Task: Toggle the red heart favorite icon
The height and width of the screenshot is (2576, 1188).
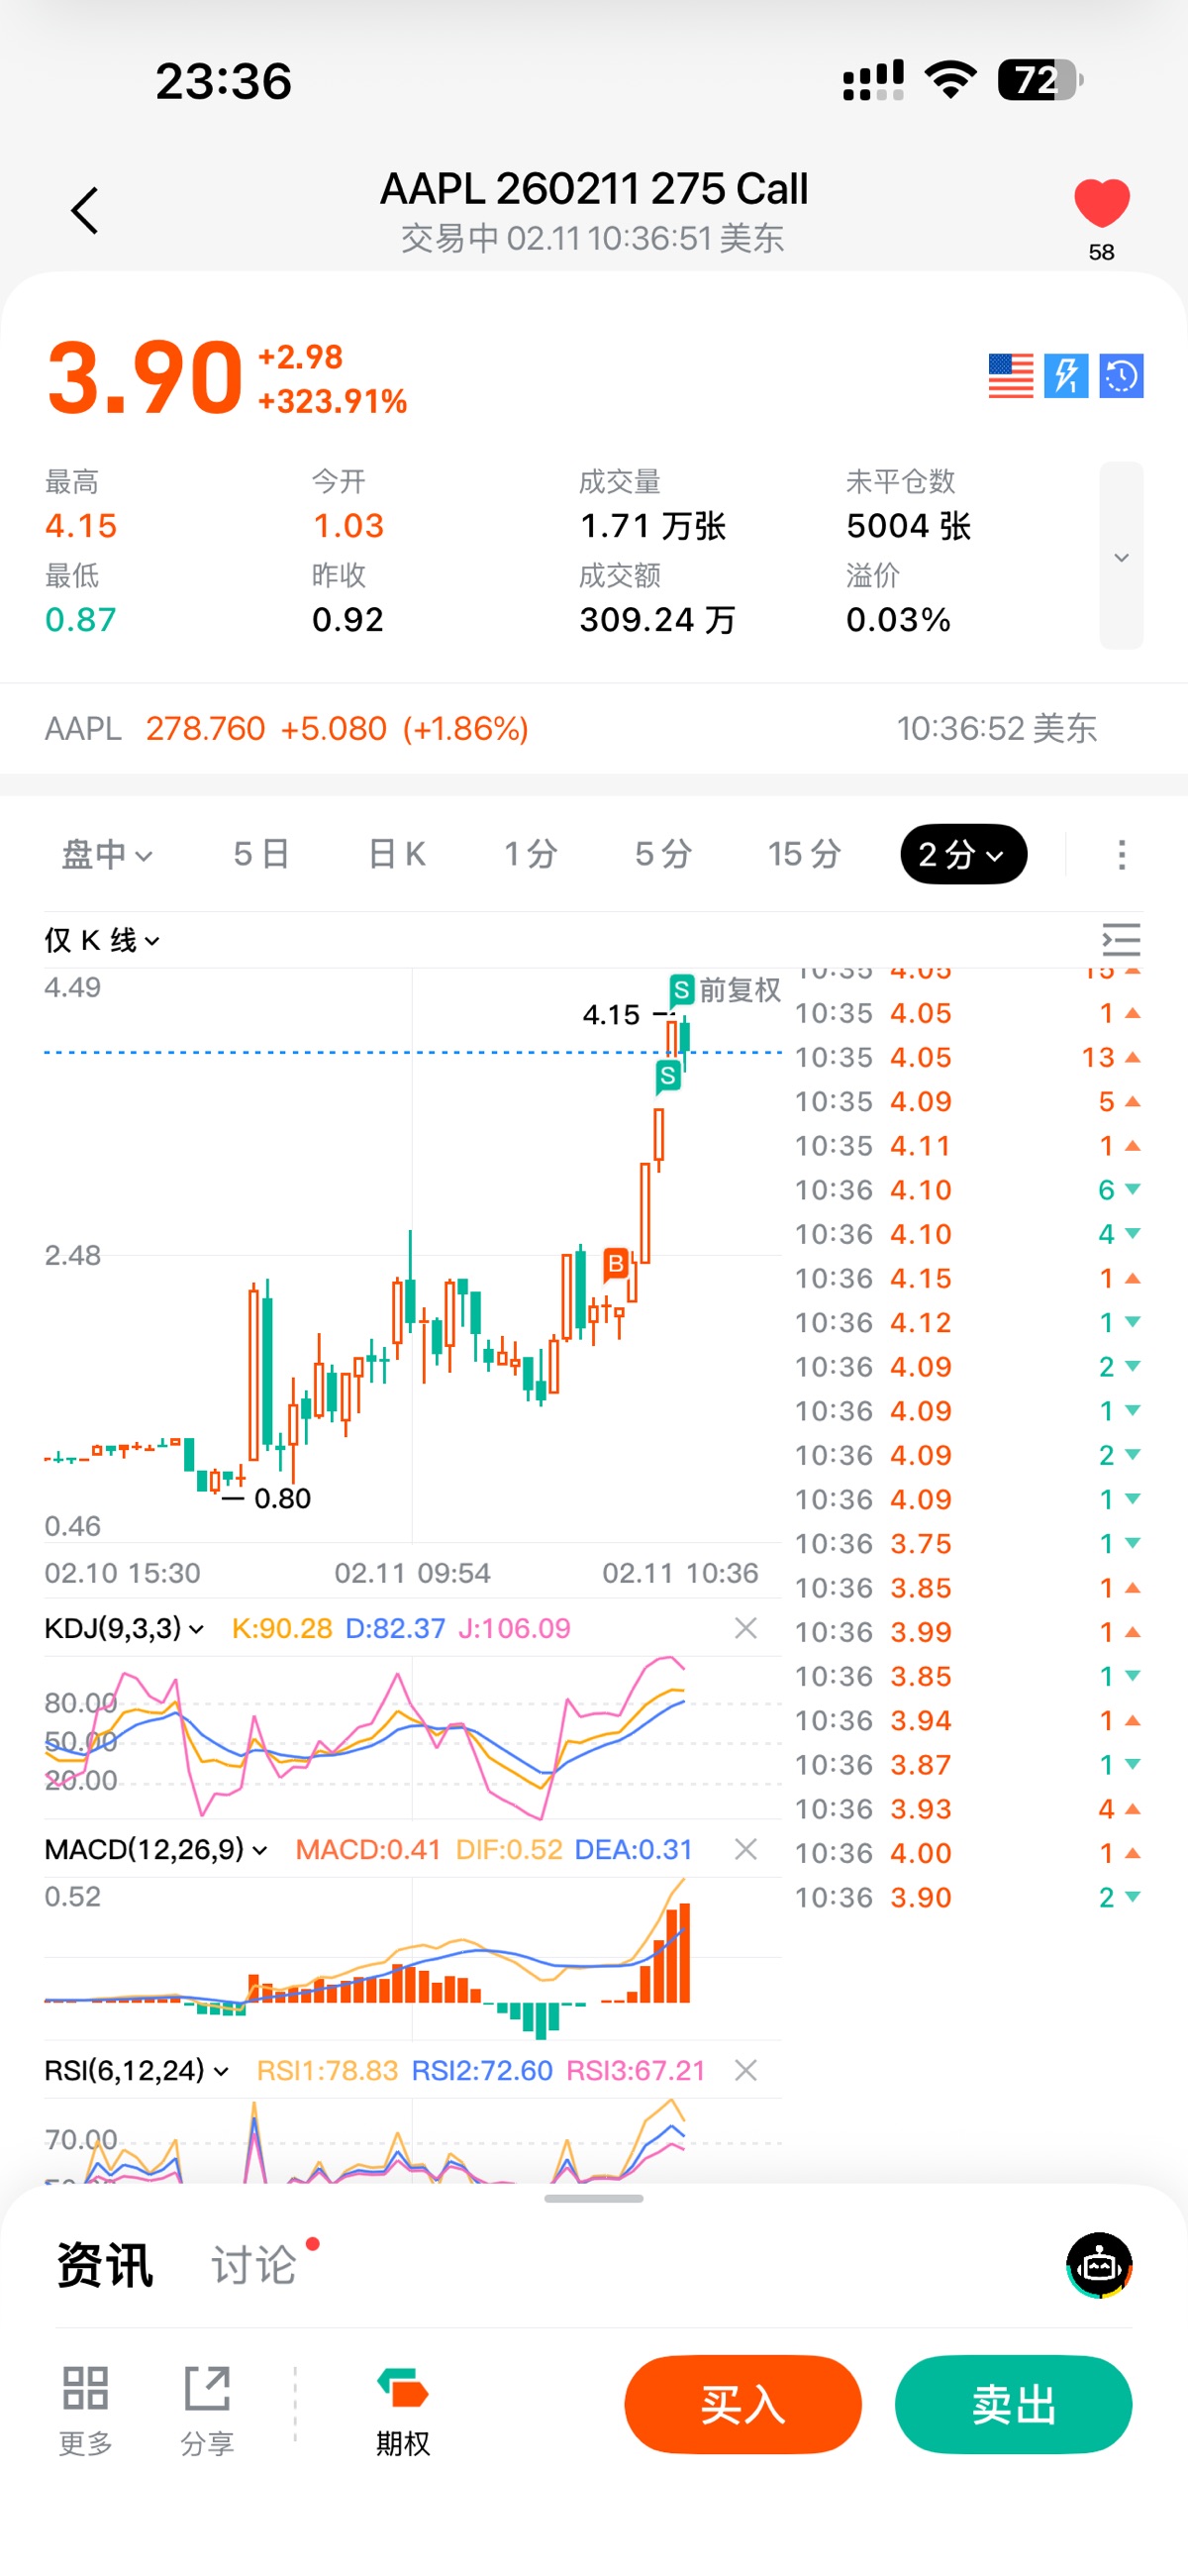Action: [x=1101, y=204]
